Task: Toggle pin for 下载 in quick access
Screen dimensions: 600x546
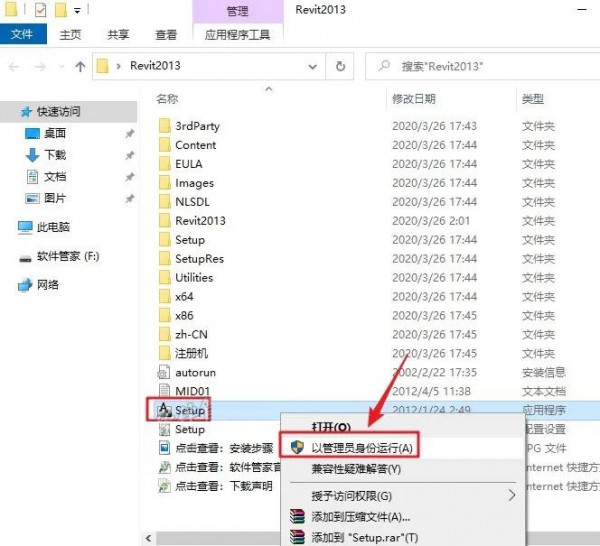Action: 130,155
